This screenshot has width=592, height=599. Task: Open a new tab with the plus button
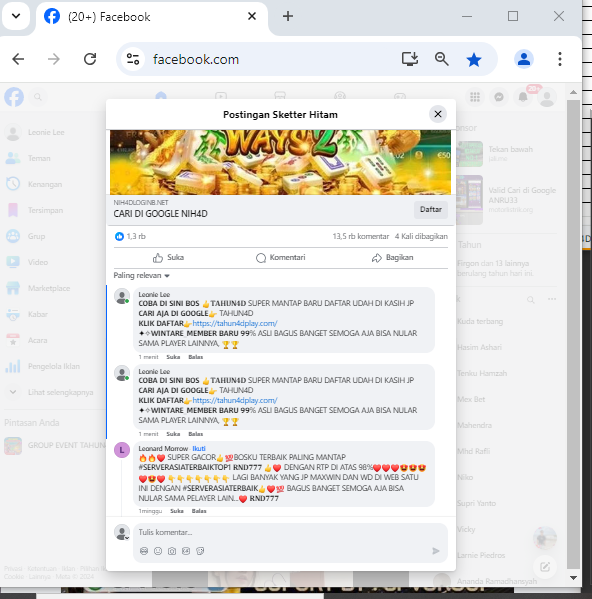288,16
